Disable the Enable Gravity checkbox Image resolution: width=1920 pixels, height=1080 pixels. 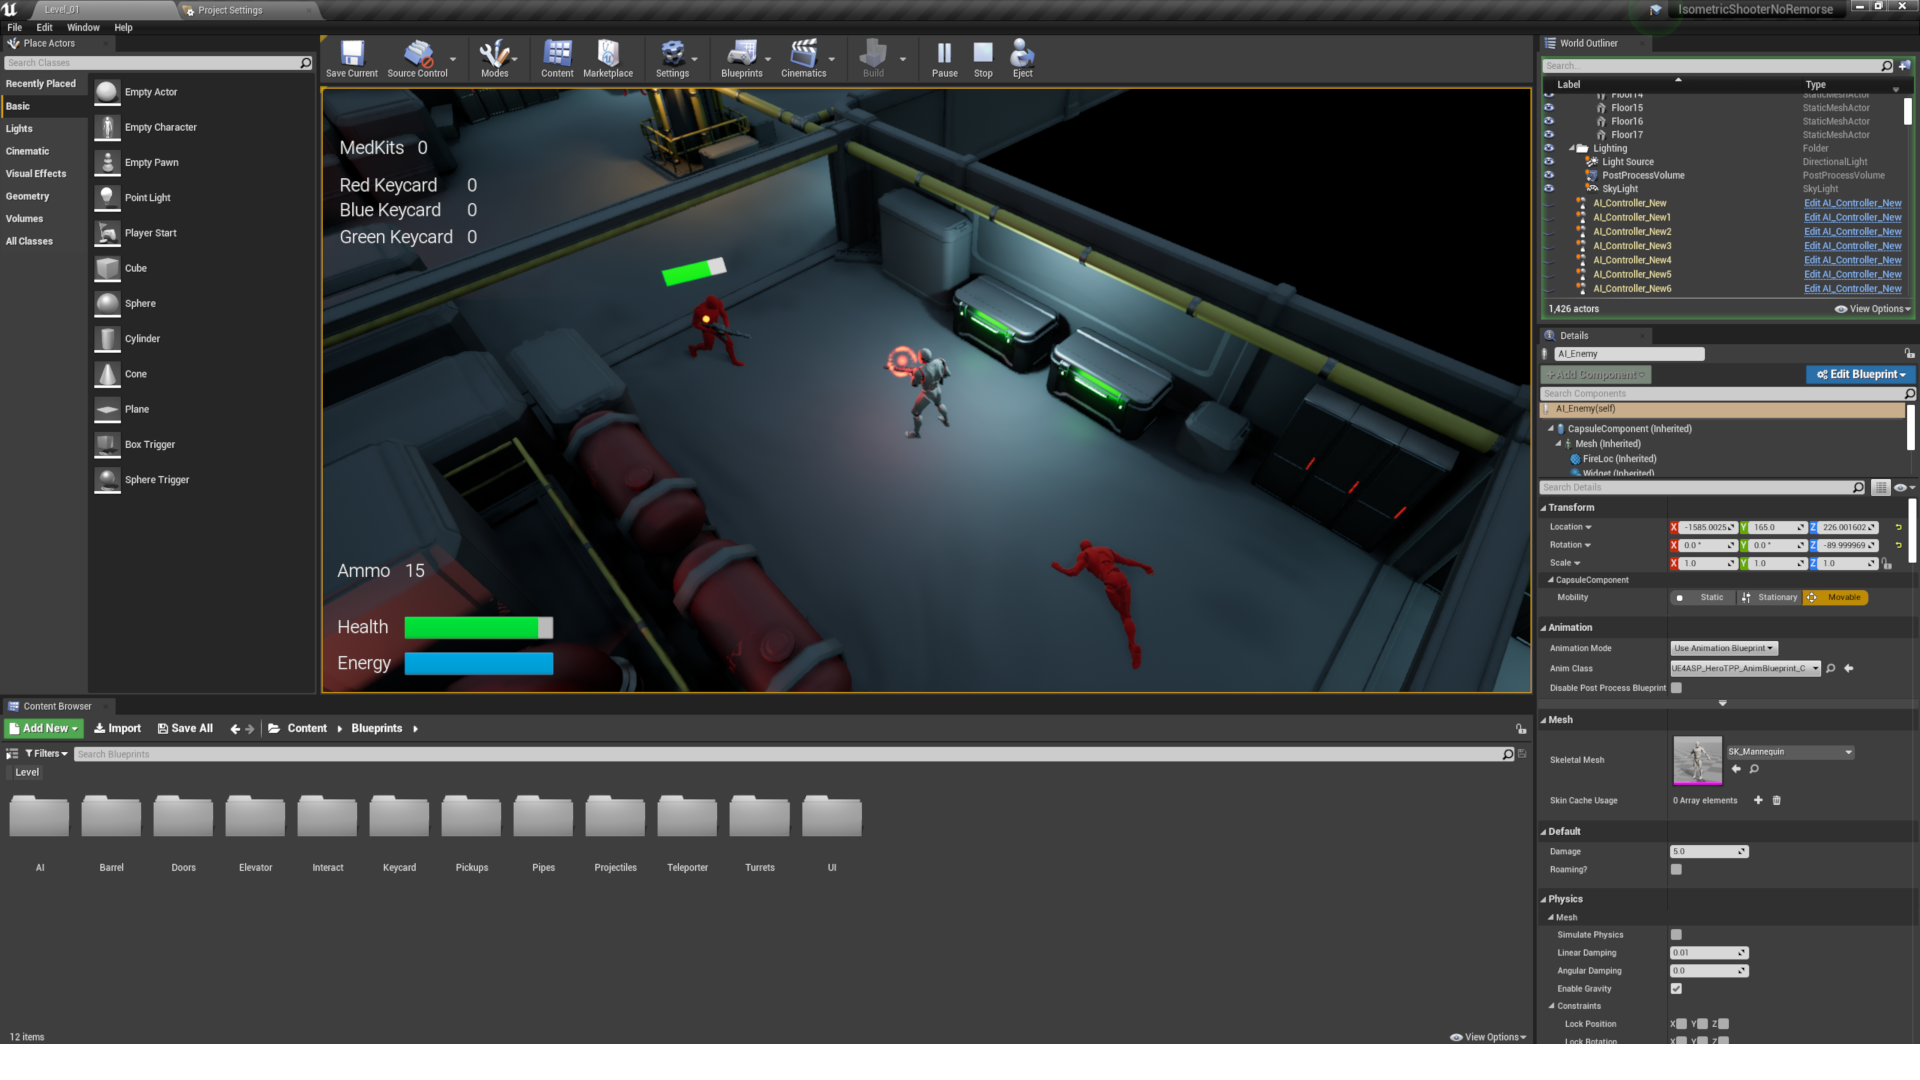tap(1676, 988)
